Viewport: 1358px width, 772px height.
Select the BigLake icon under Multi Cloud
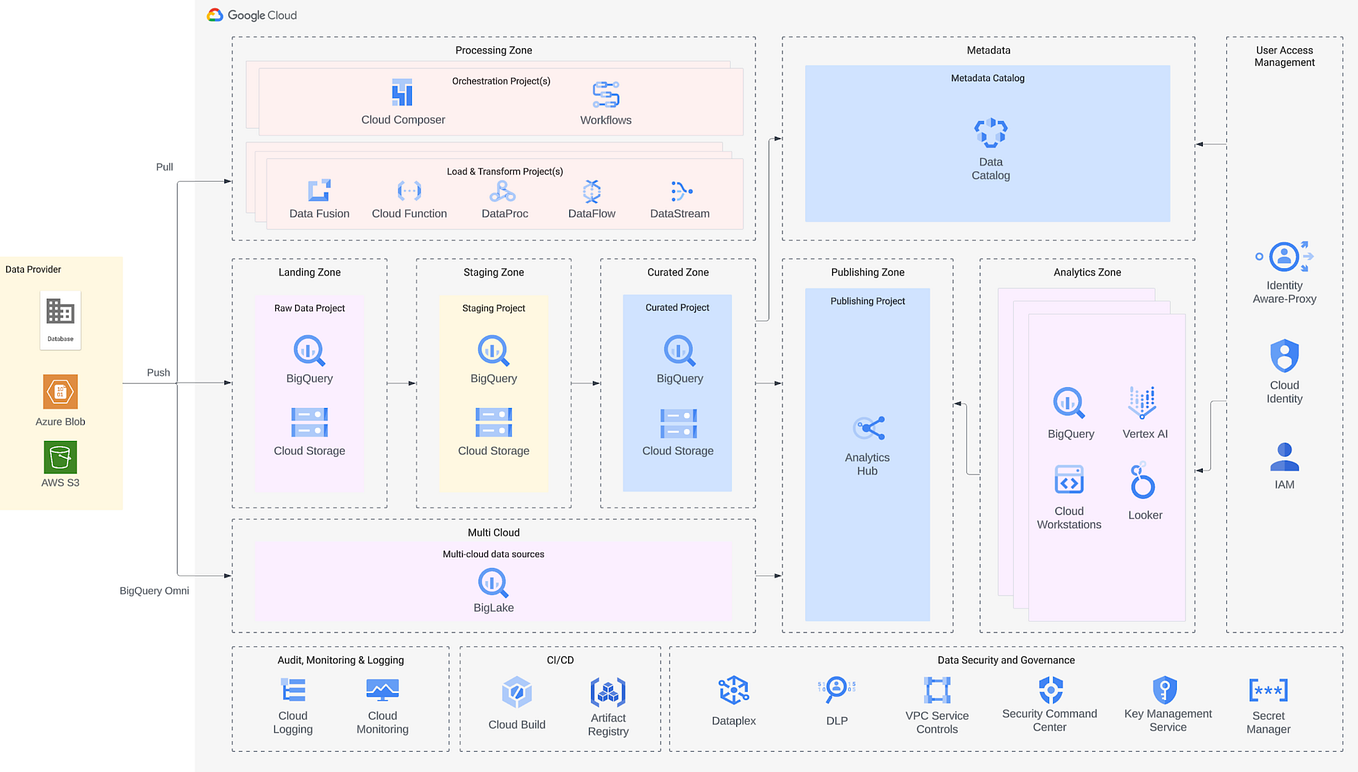coord(492,585)
